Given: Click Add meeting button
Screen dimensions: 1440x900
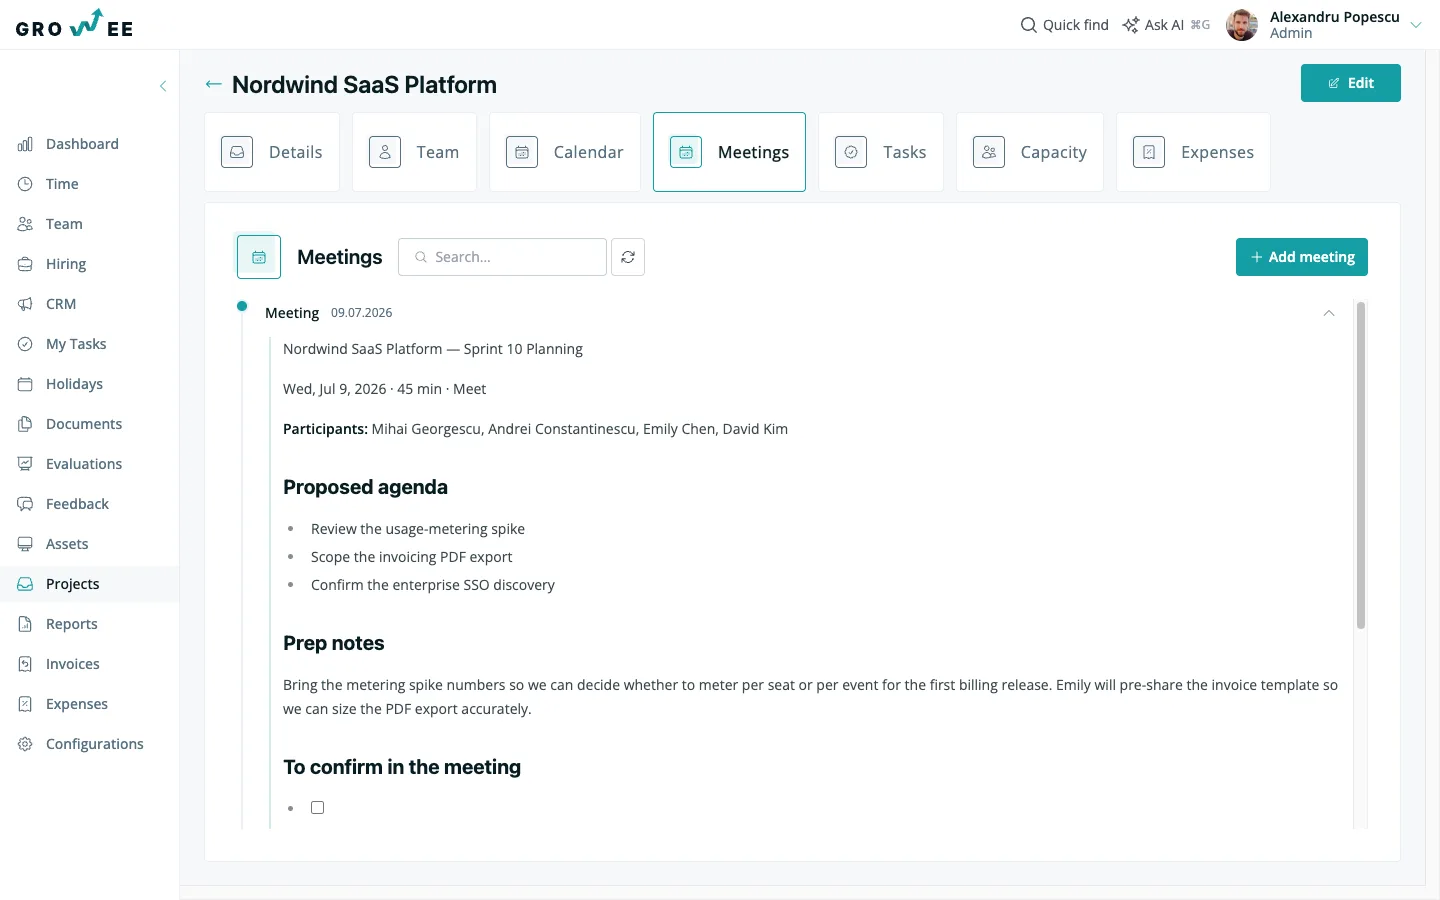Looking at the screenshot, I should pos(1302,257).
